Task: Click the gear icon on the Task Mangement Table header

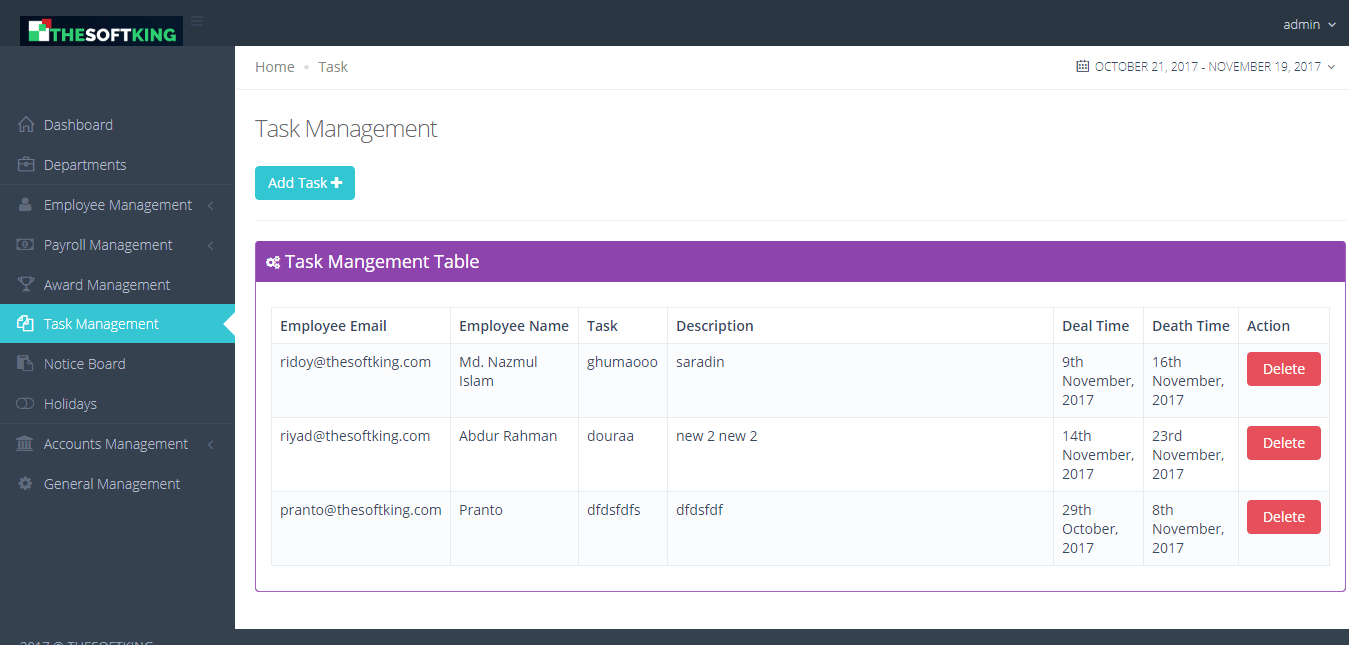Action: (x=272, y=261)
